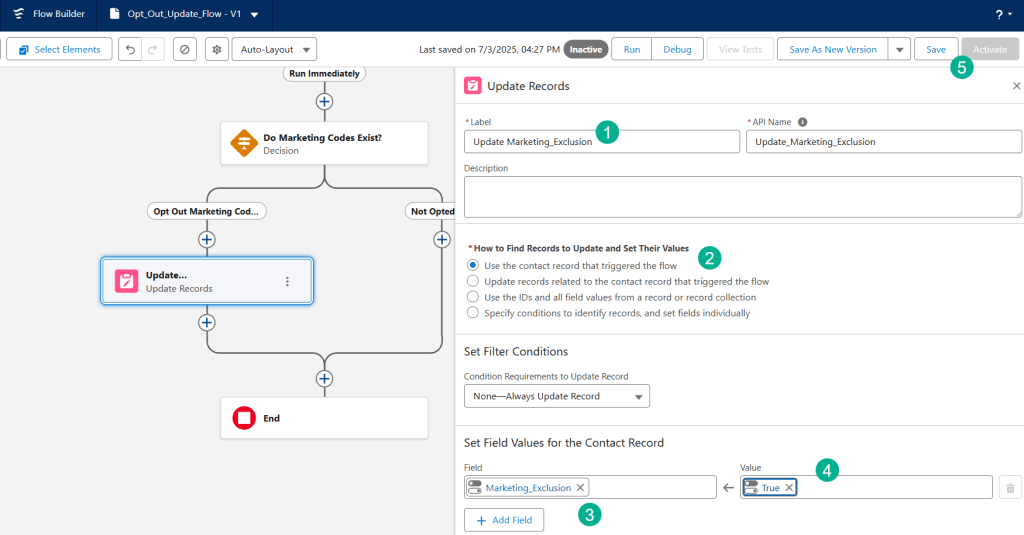
Task: Open the Auto-Layout dropdown
Action: [274, 49]
